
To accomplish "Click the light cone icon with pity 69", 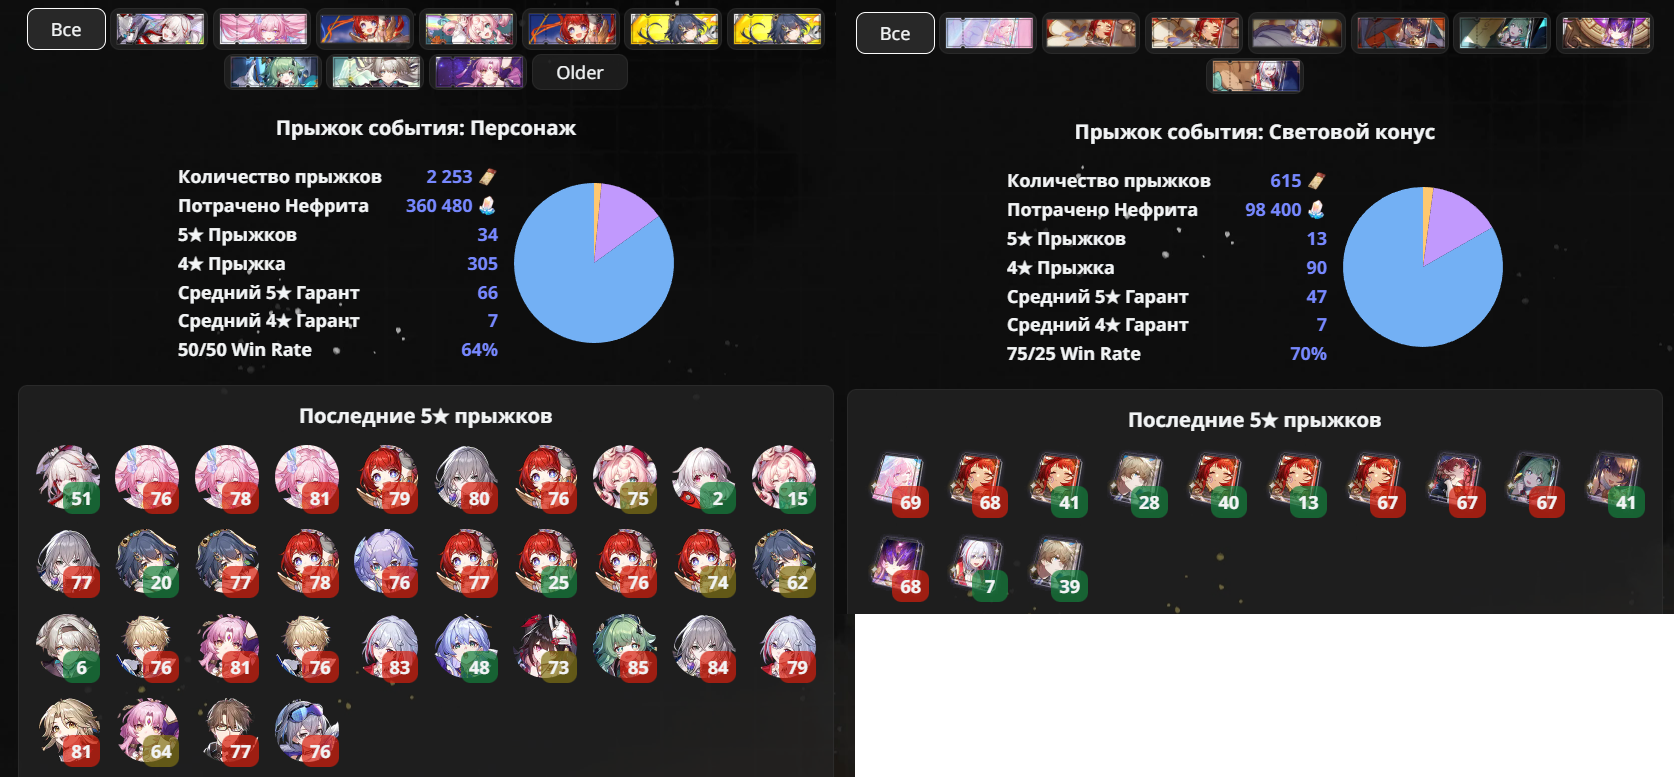I will coord(899,484).
